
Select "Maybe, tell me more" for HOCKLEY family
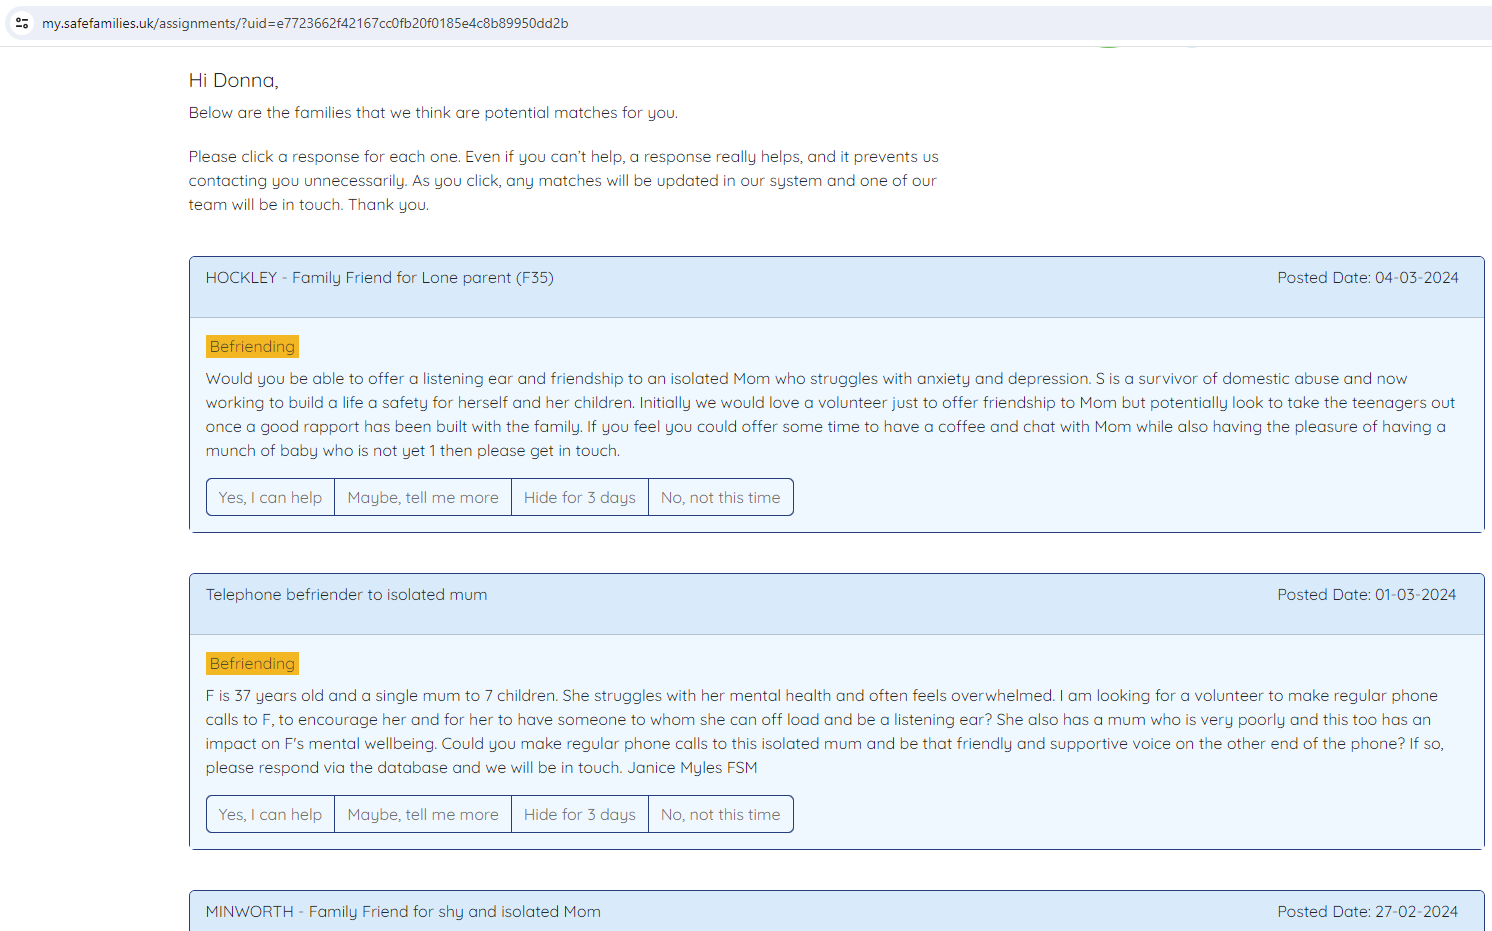[423, 497]
